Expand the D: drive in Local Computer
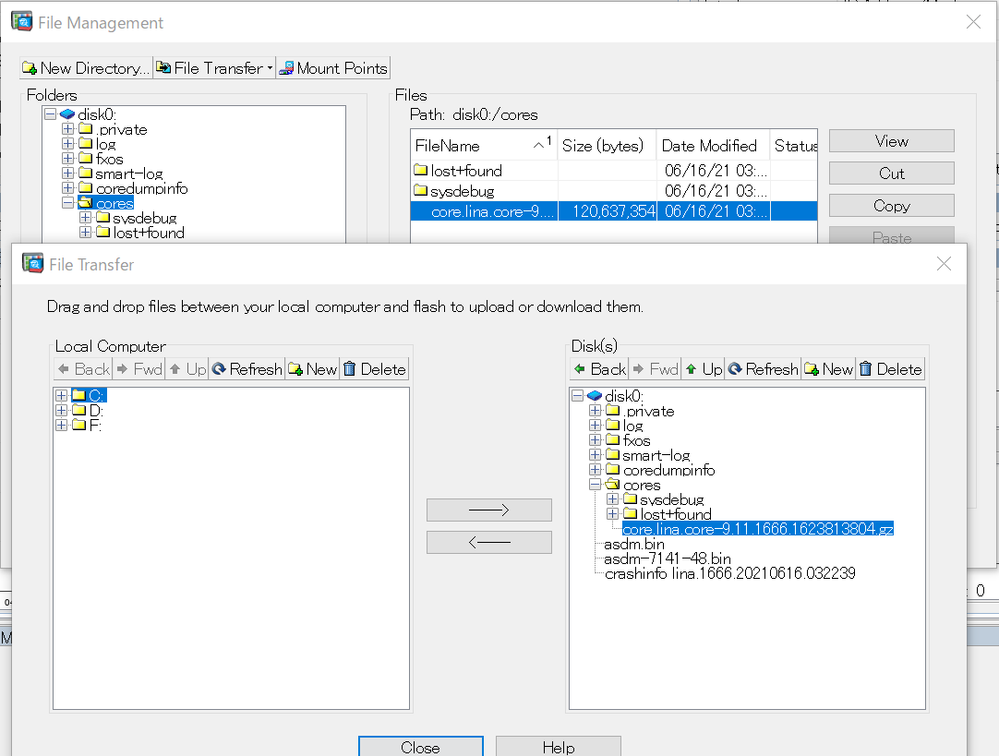The image size is (999, 756). [x=61, y=410]
